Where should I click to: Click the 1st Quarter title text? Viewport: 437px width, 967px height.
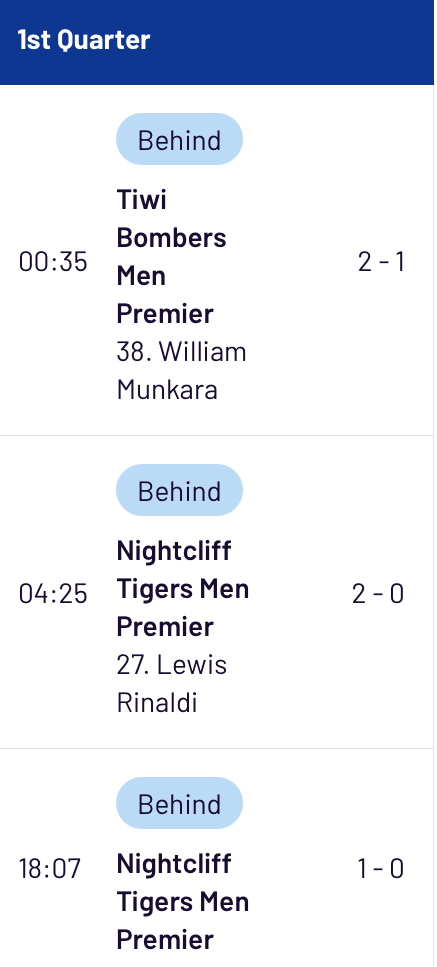(84, 40)
